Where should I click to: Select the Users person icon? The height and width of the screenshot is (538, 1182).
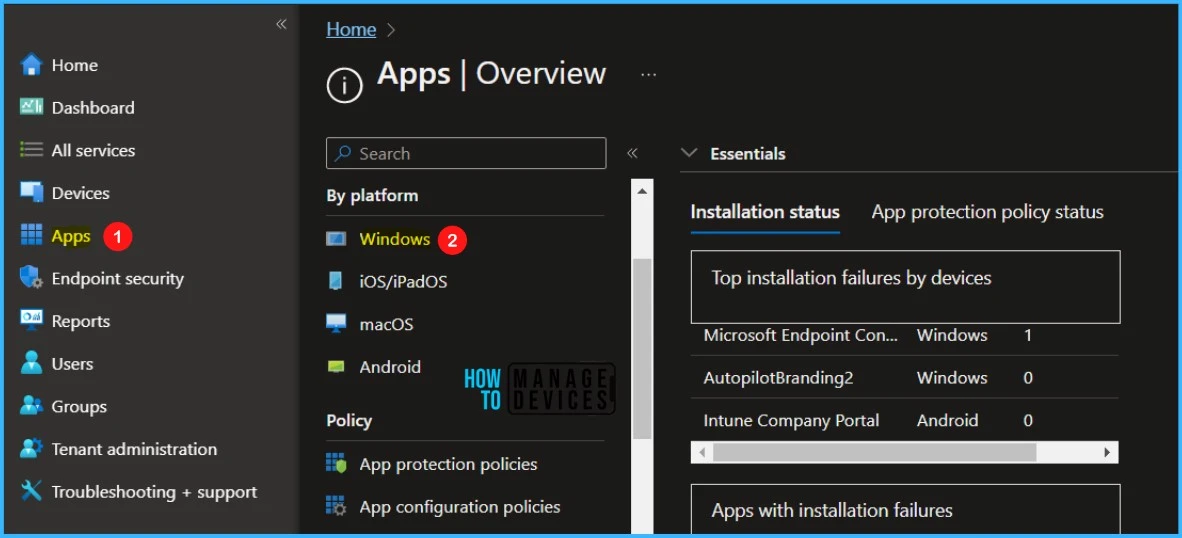point(32,363)
